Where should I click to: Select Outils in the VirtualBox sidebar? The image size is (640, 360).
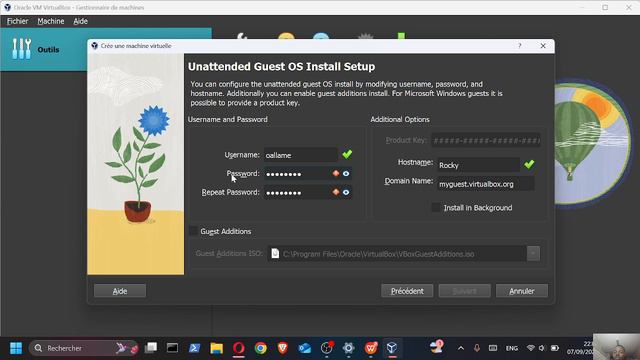[105, 49]
